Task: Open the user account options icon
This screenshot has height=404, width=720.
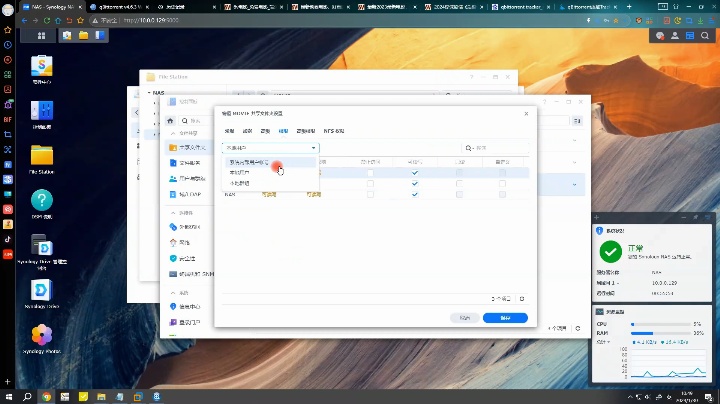Action: (675, 35)
